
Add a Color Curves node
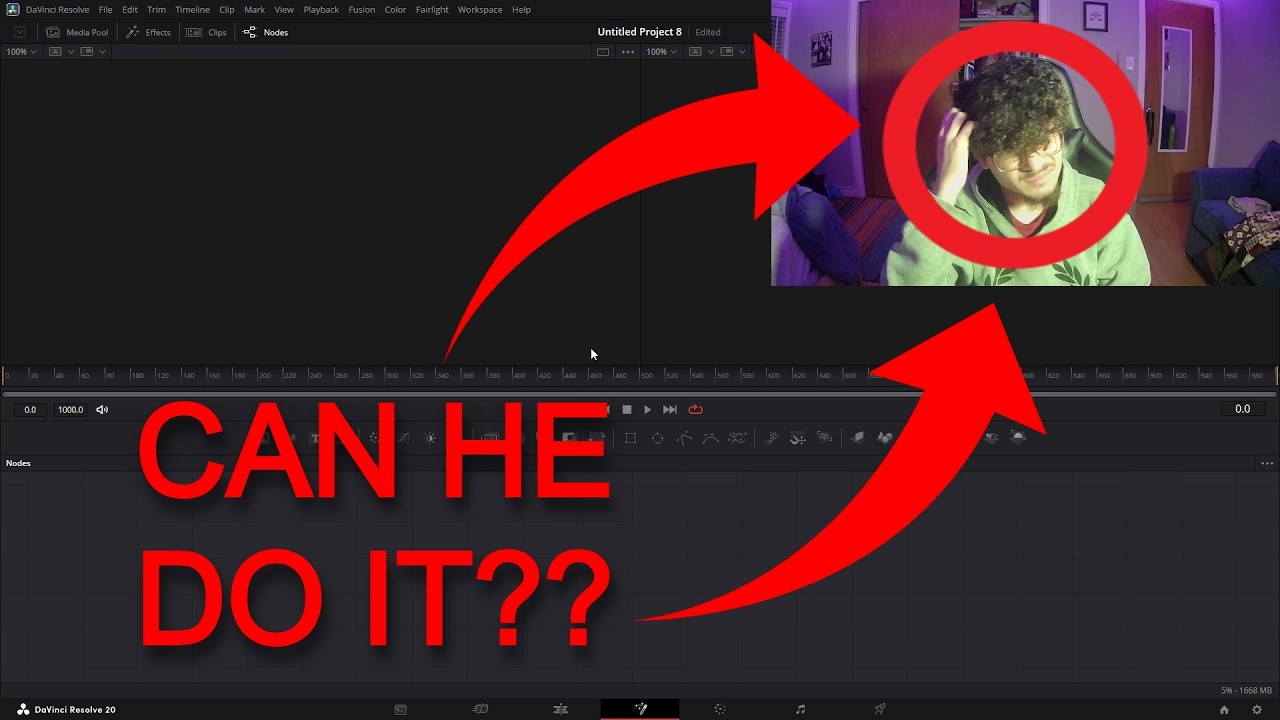point(403,438)
